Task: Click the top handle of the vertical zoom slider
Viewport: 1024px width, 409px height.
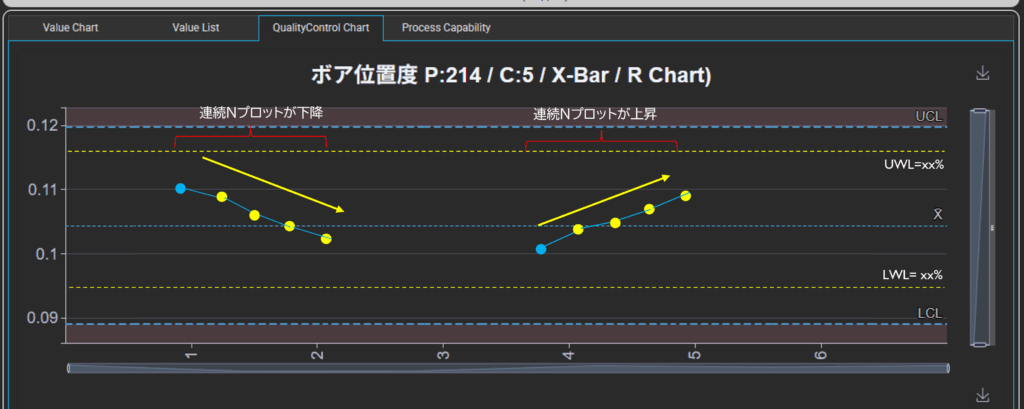Action: coord(981,110)
